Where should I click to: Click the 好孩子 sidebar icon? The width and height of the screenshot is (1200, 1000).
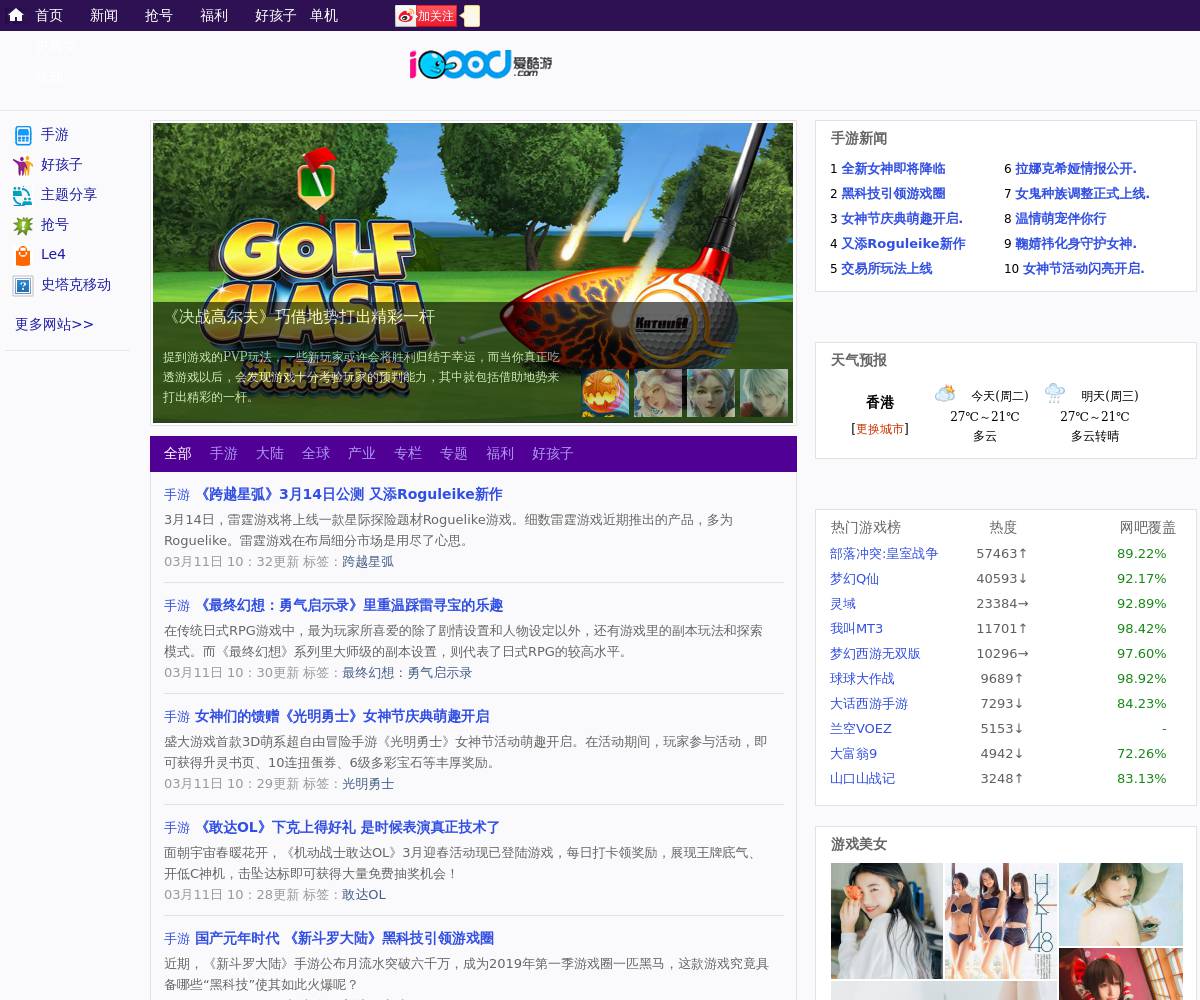(23, 165)
